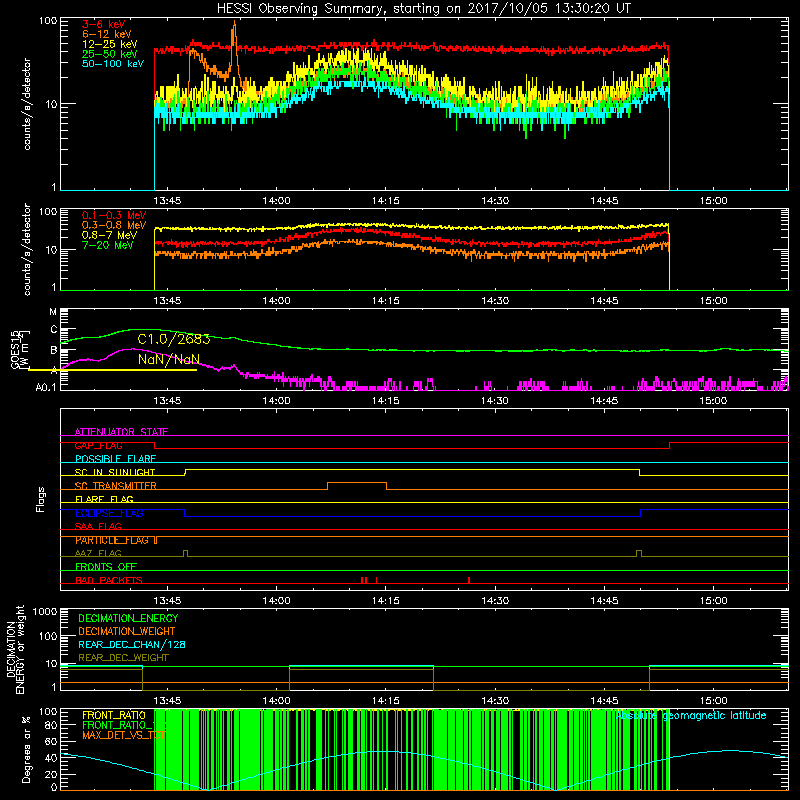
Task: Click the 25-50 keV legend entry
Action: click(110, 54)
